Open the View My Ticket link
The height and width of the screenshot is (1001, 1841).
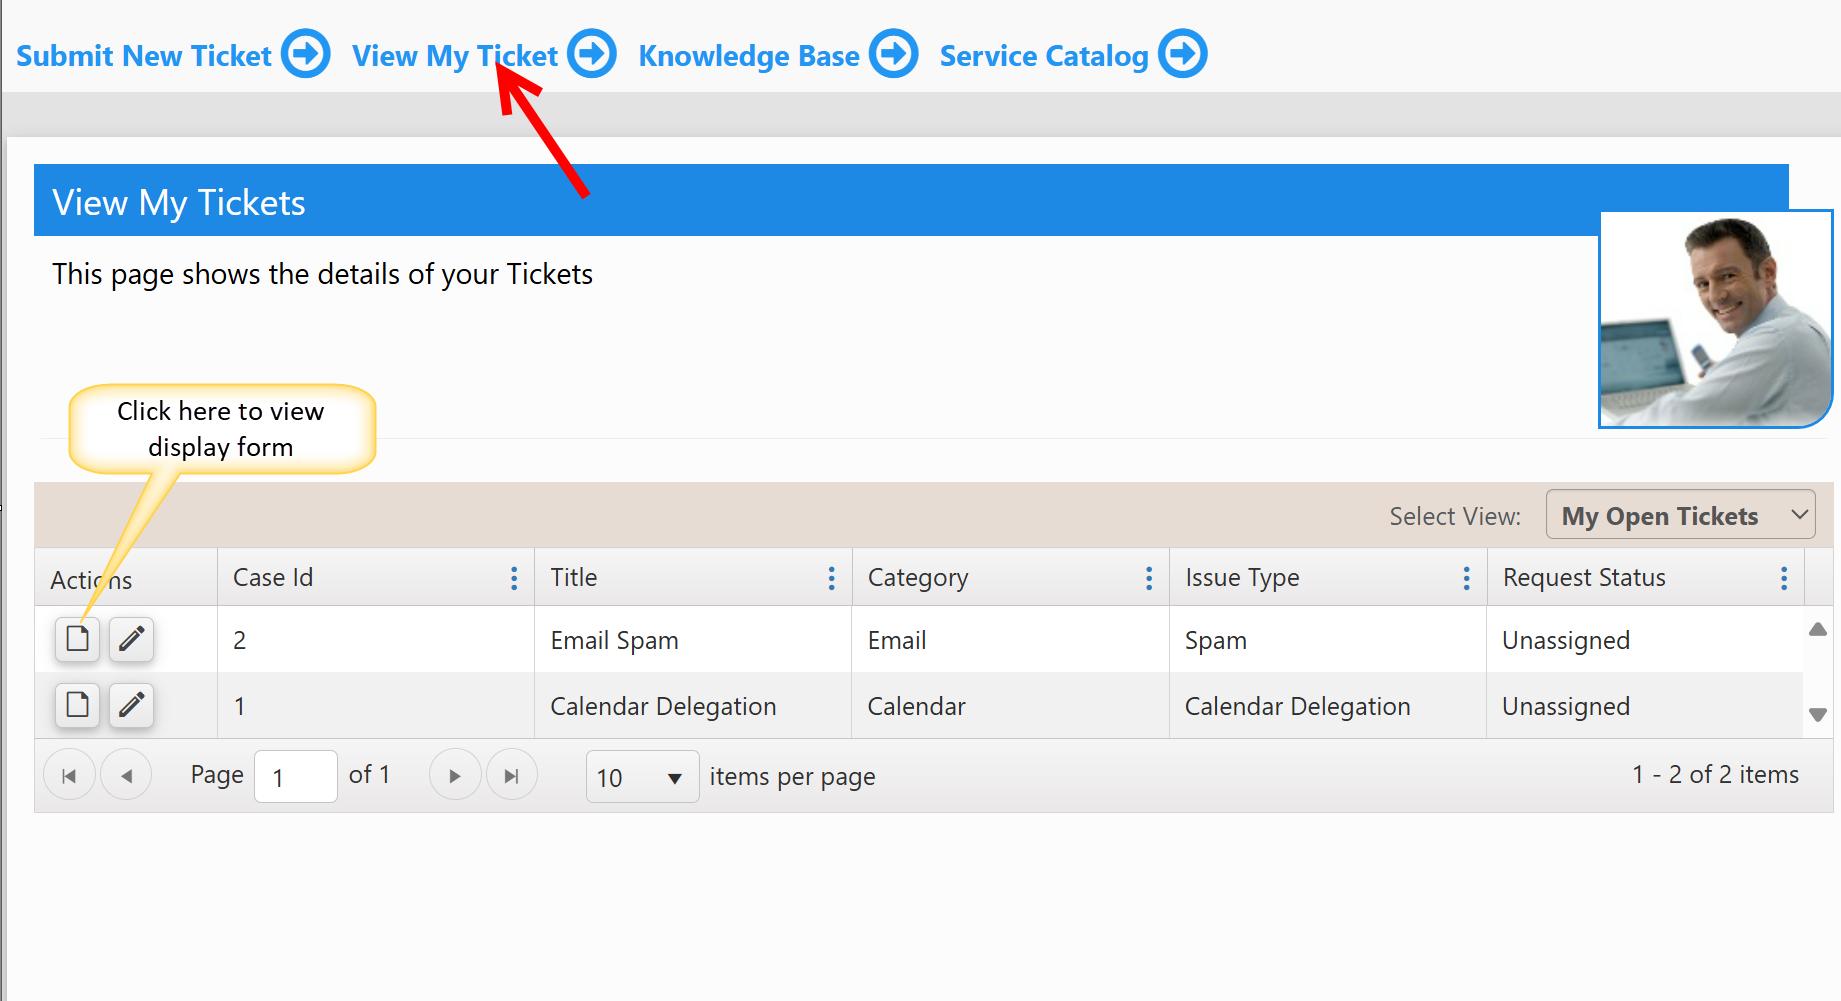coord(455,56)
